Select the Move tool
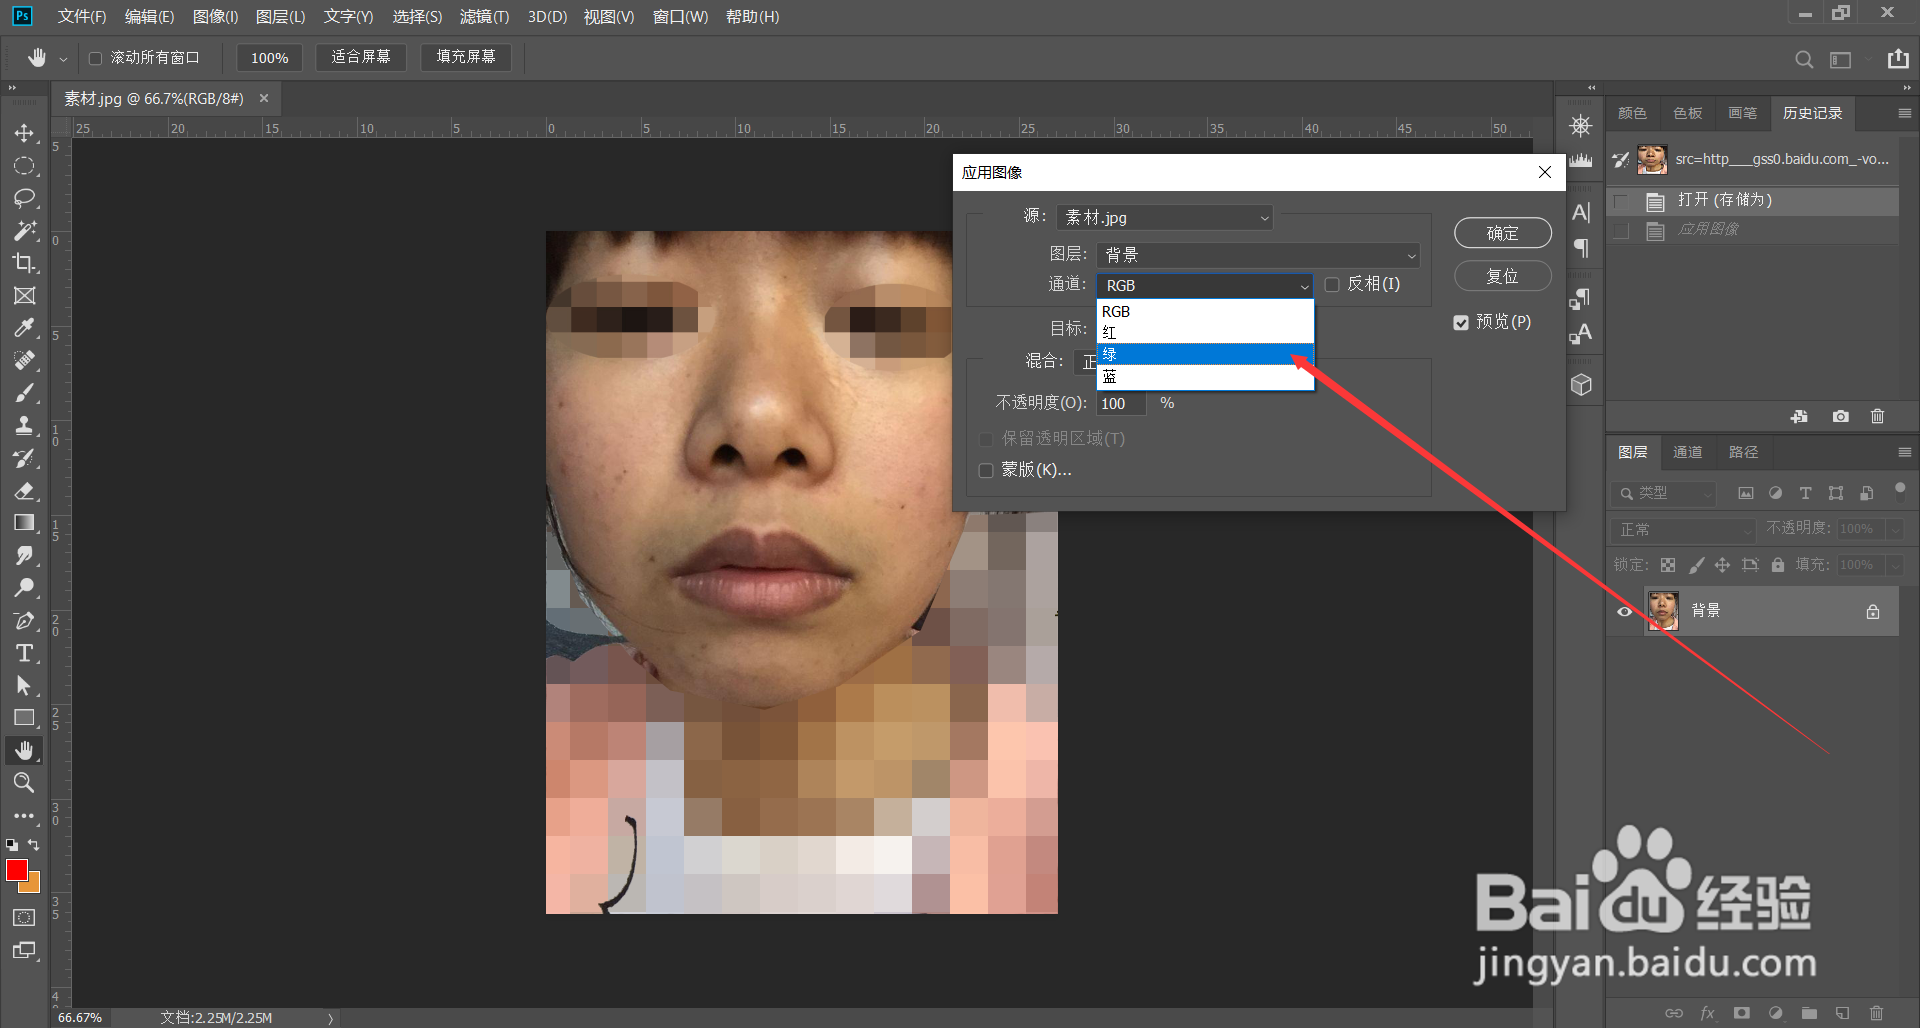1920x1028 pixels. pyautogui.click(x=24, y=133)
